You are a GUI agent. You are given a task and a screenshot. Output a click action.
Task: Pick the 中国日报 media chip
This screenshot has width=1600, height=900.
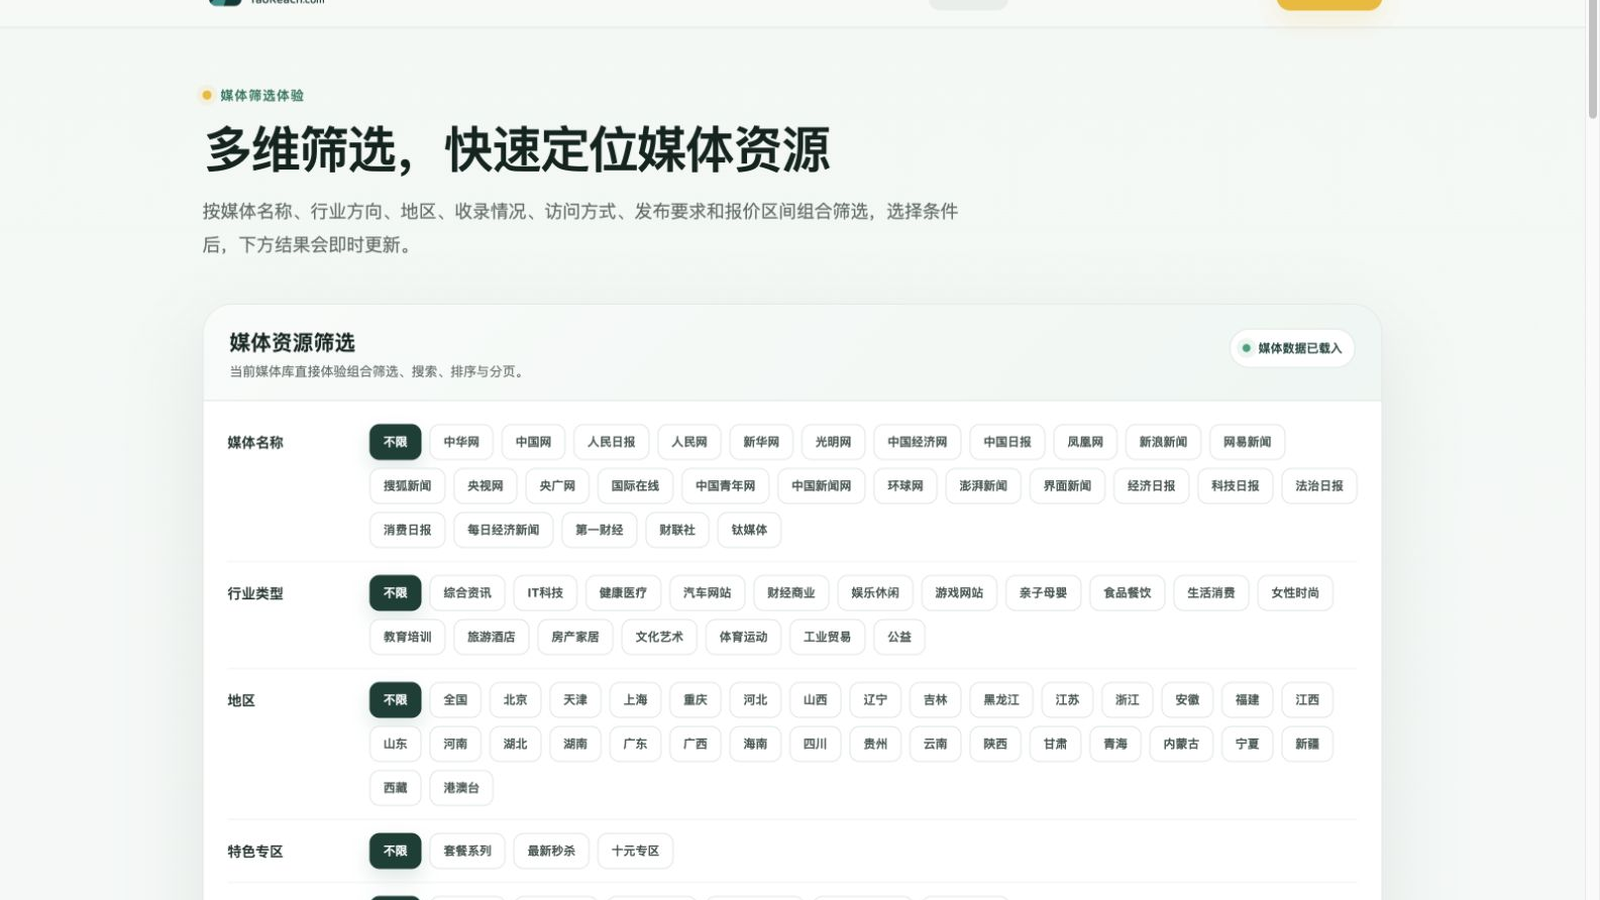pos(1007,442)
